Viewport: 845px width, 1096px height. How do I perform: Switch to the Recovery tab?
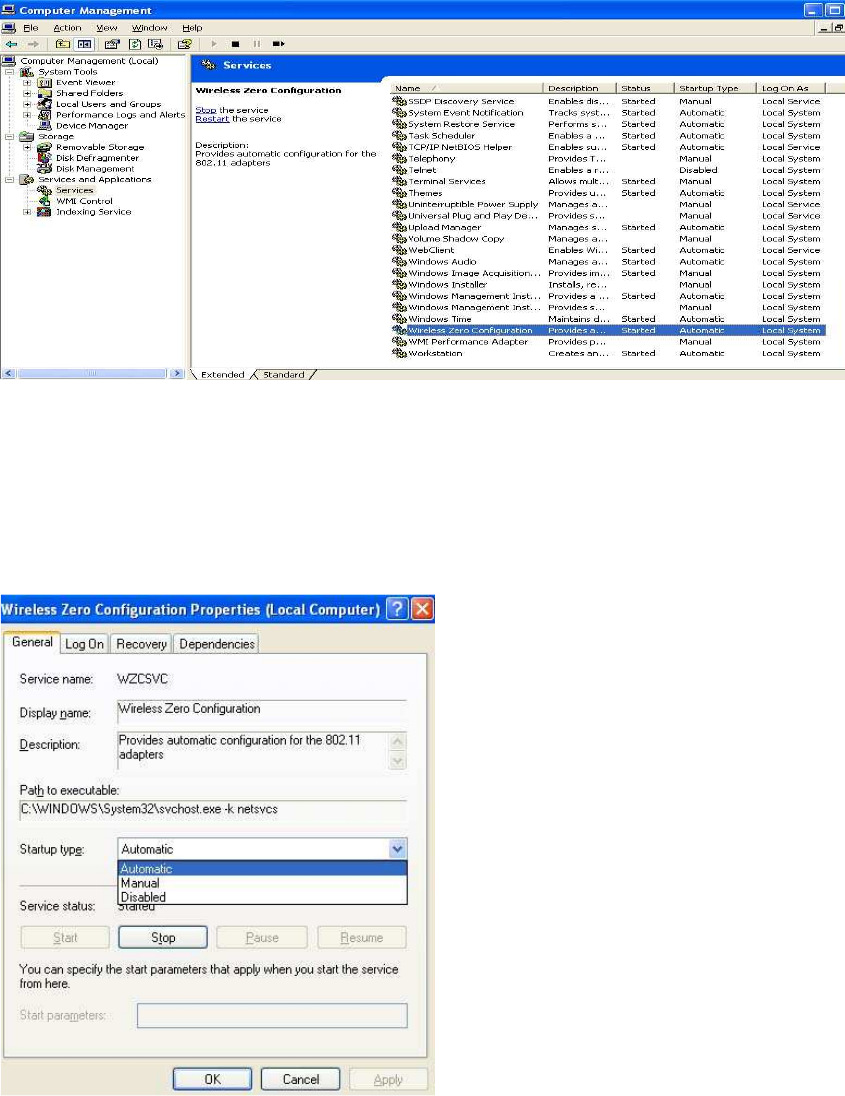[141, 644]
